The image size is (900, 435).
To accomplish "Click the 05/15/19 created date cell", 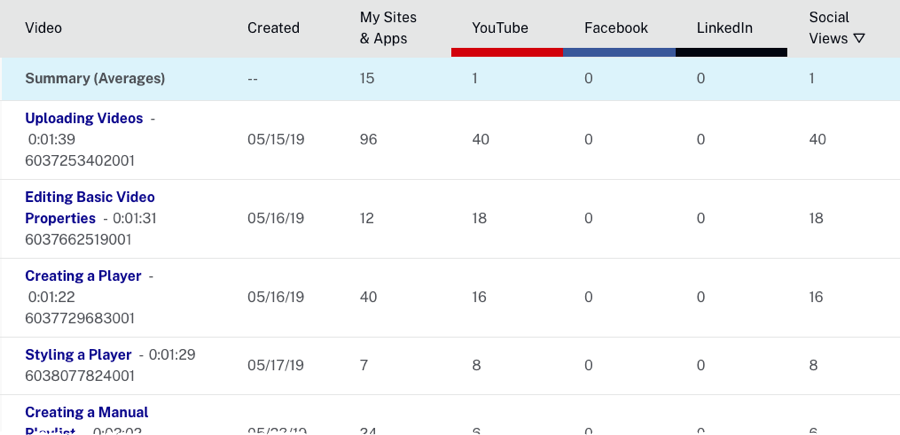I will coord(275,139).
